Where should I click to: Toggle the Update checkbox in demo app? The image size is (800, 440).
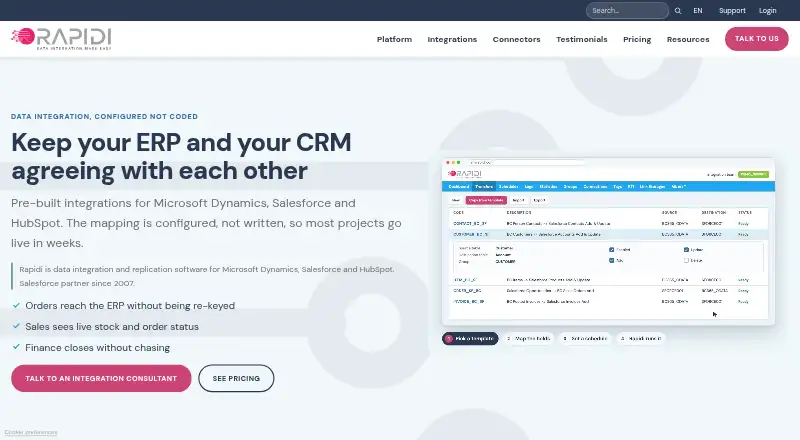[686, 250]
